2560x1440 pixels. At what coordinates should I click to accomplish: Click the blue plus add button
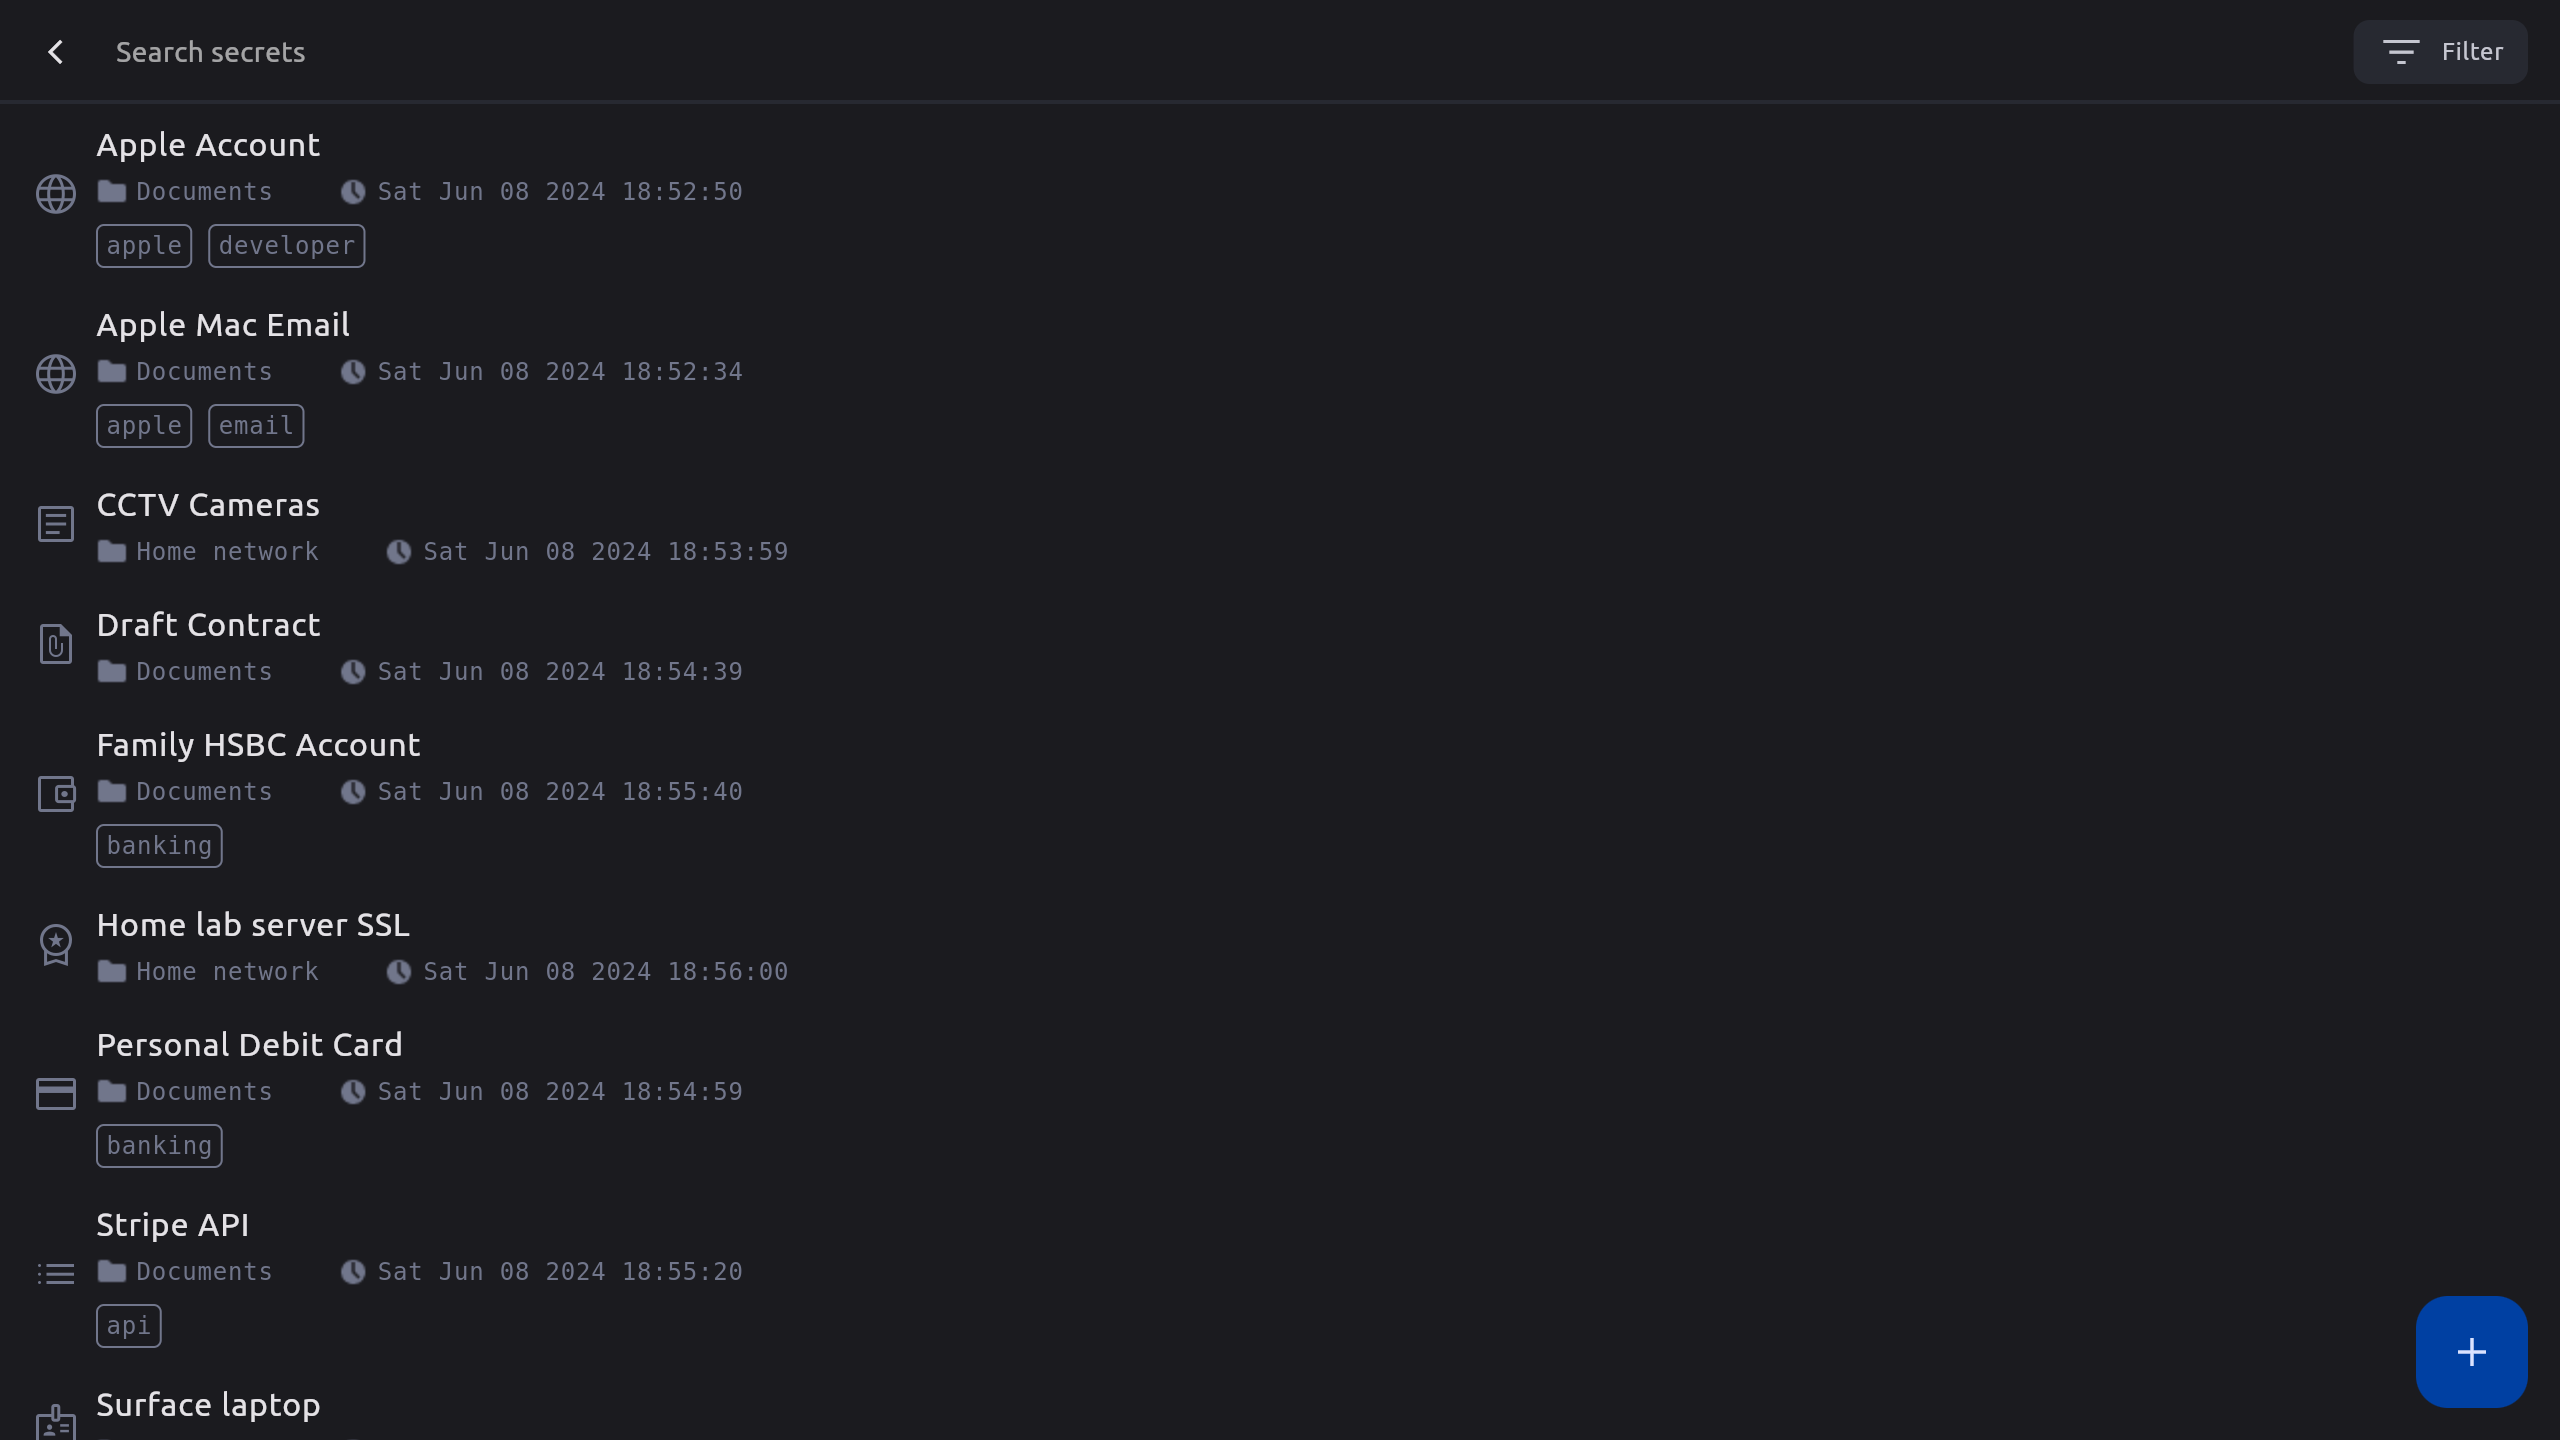[2471, 1352]
